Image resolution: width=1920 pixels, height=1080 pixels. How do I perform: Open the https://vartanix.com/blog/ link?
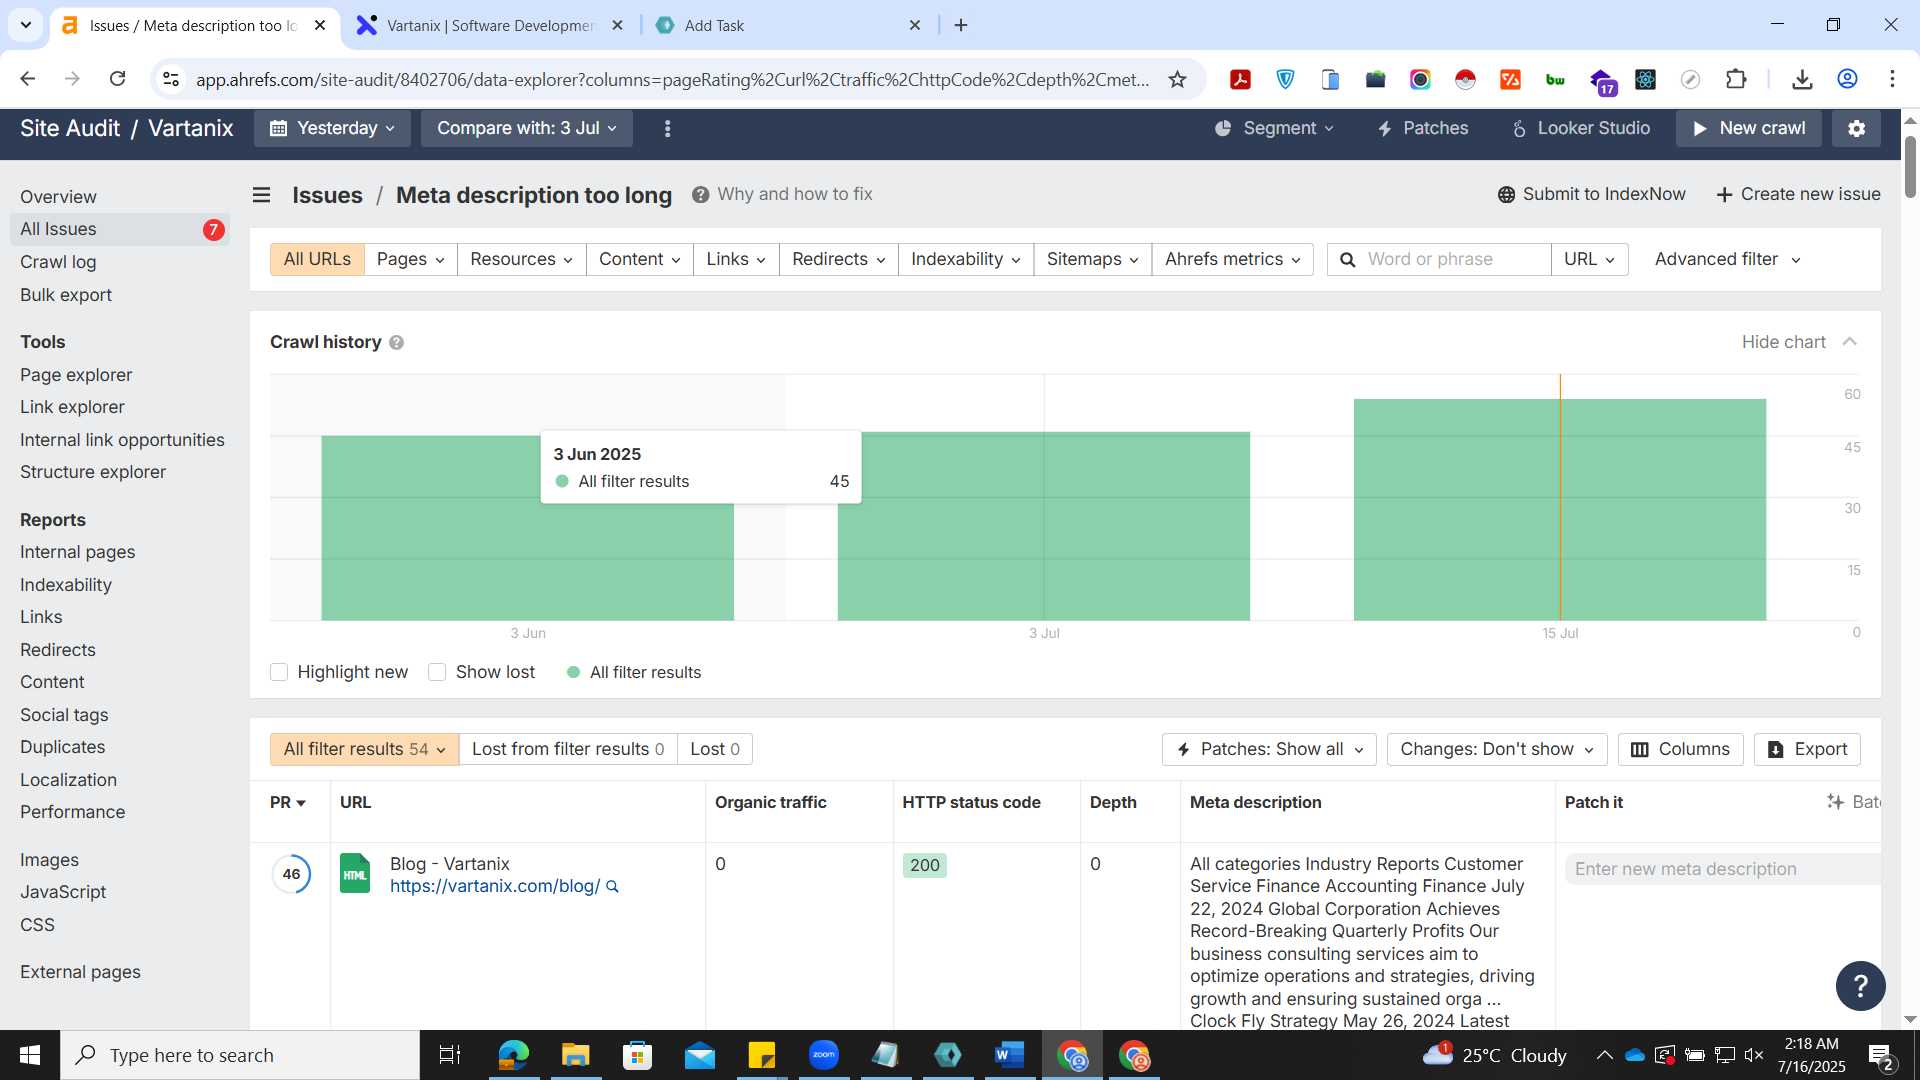[495, 886]
